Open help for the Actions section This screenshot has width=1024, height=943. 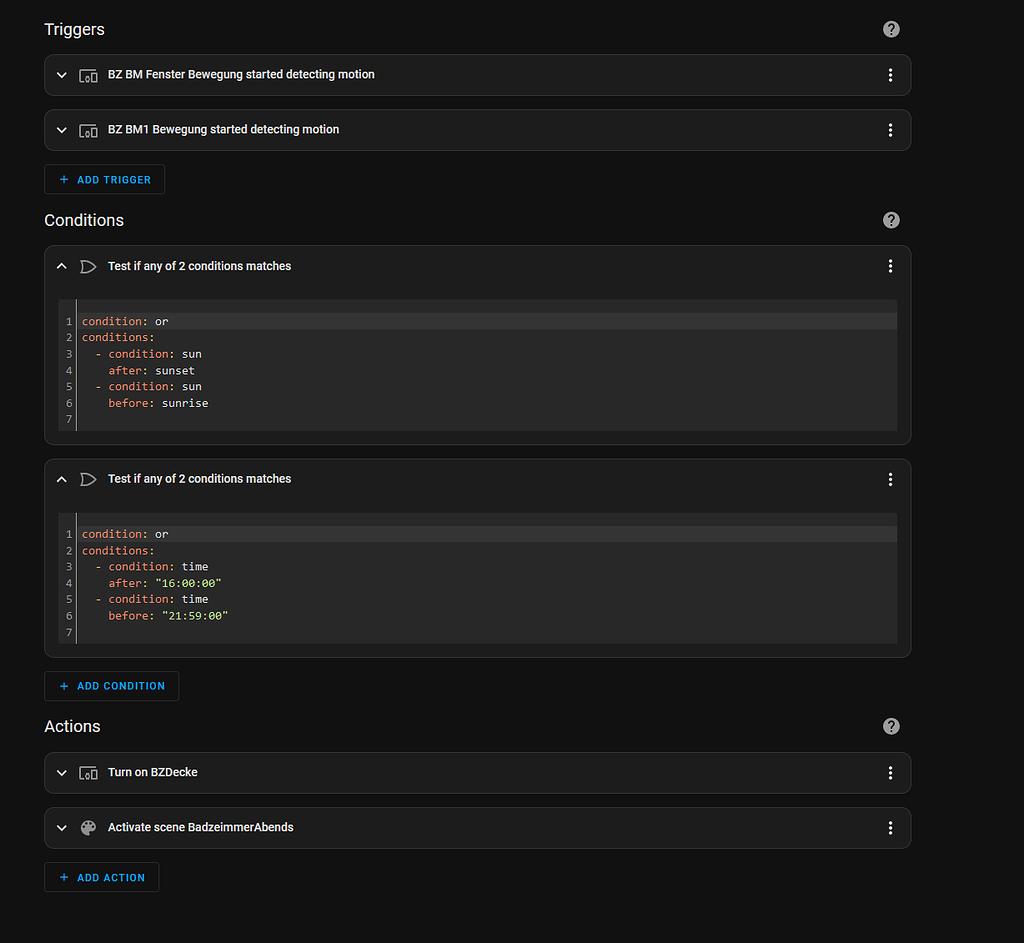(x=891, y=726)
